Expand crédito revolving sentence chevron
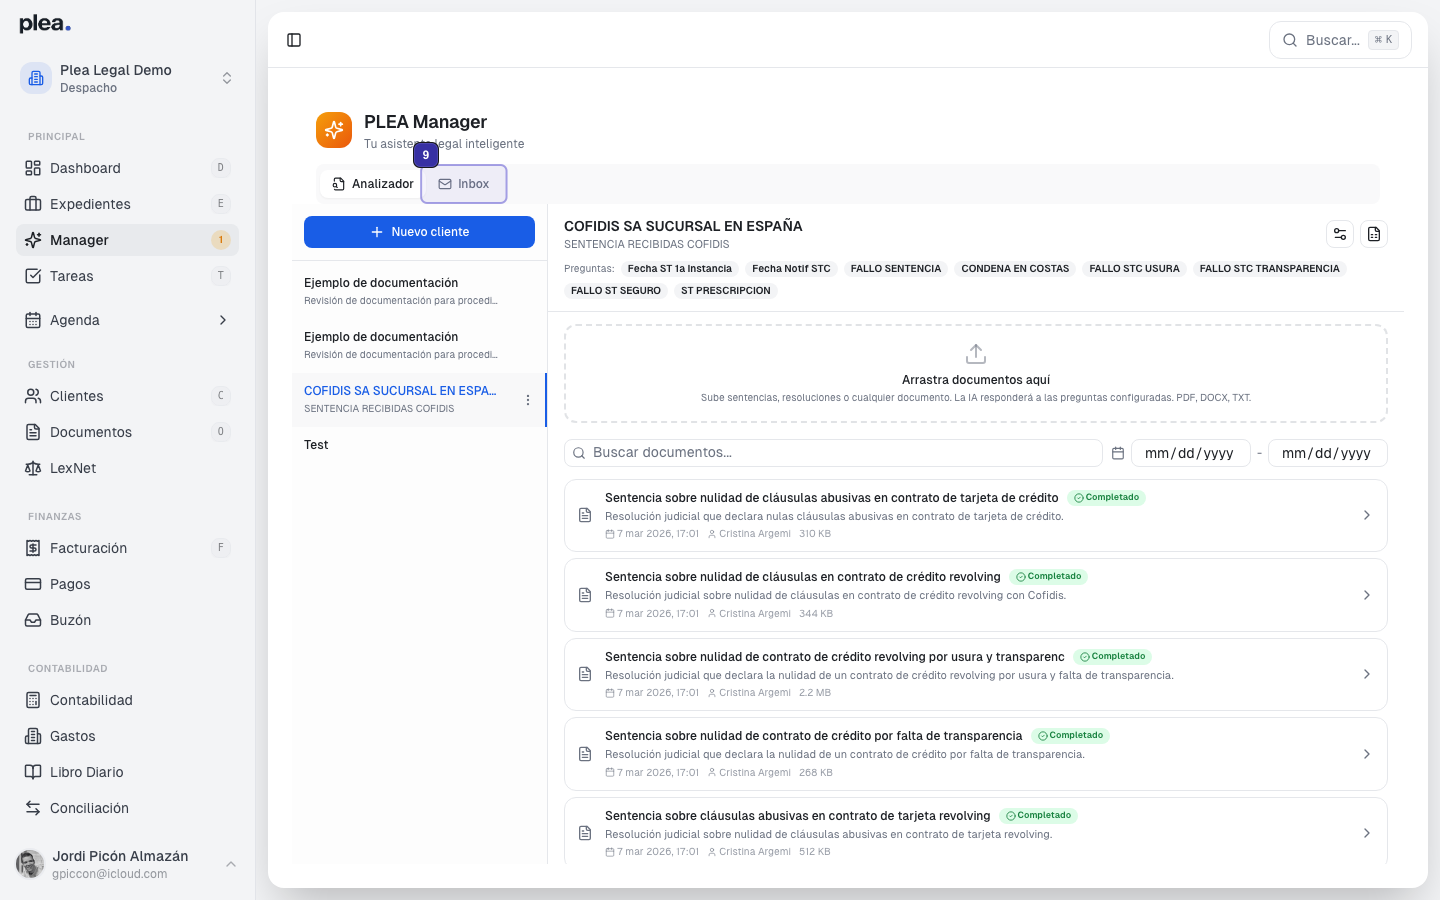The image size is (1440, 900). pos(1367,595)
